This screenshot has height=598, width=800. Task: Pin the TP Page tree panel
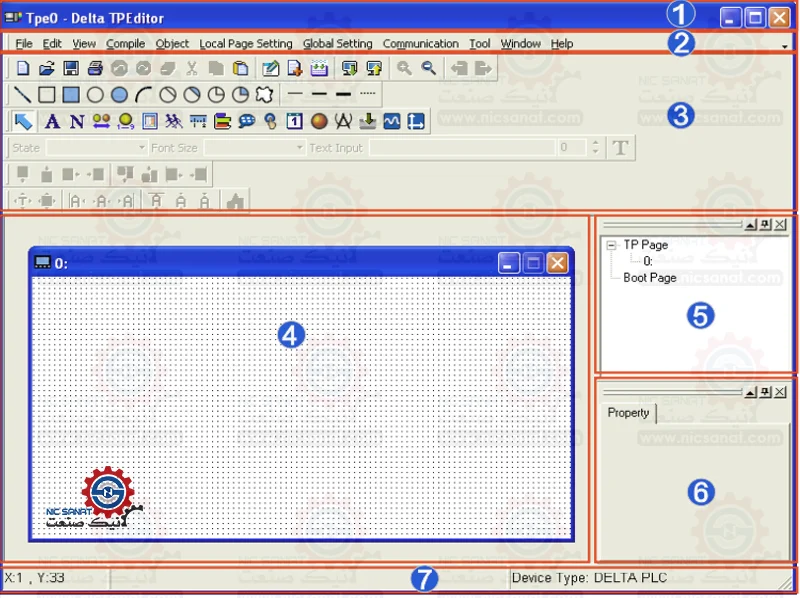[x=766, y=225]
